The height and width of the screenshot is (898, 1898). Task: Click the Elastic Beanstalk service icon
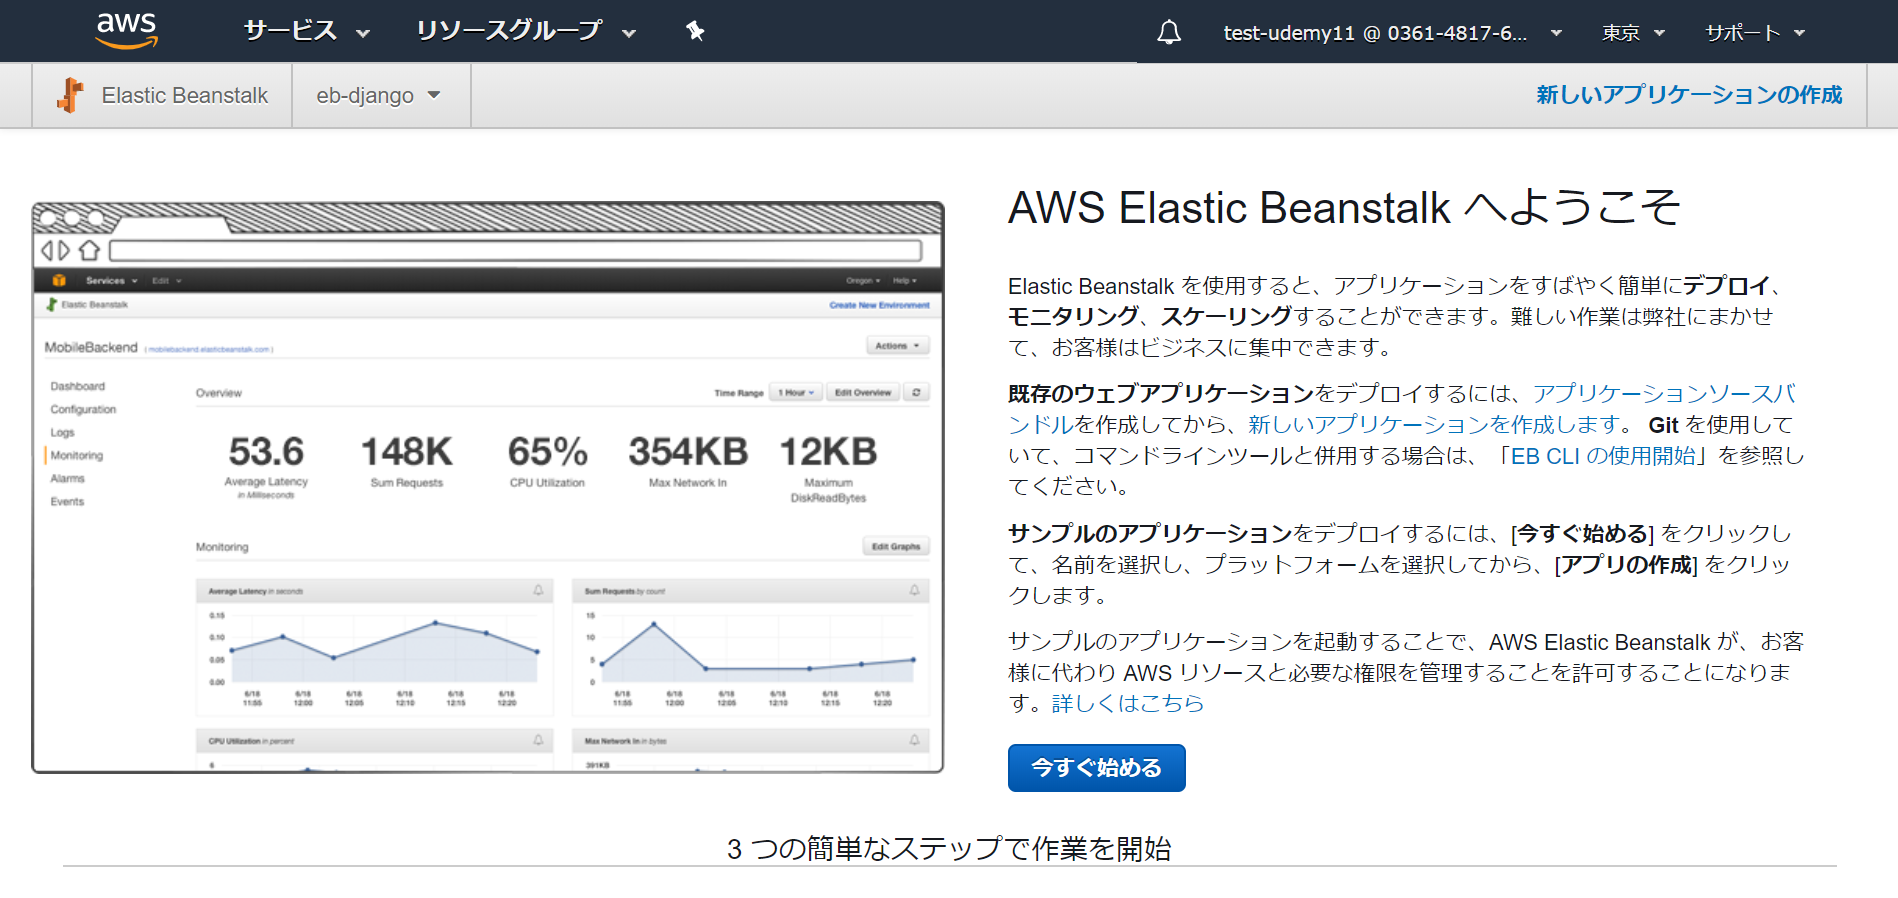(70, 95)
